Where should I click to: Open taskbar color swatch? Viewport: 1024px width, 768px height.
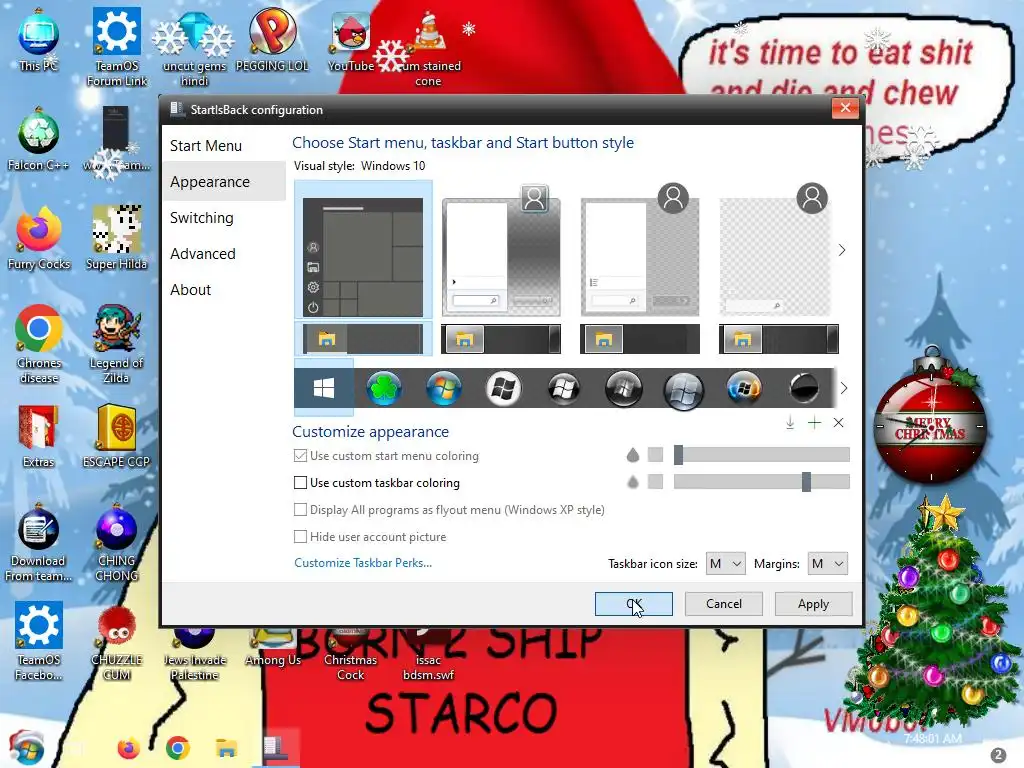(x=655, y=482)
